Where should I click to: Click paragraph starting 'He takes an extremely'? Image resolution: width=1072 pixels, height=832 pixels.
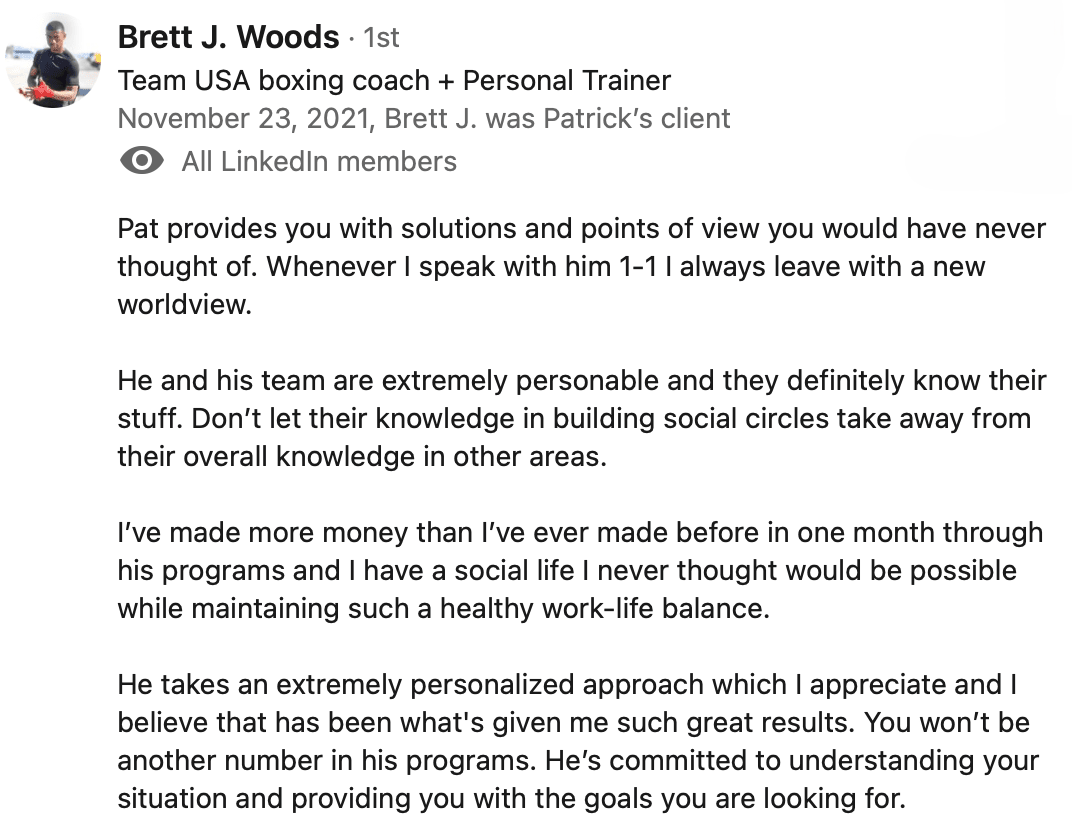click(x=578, y=742)
